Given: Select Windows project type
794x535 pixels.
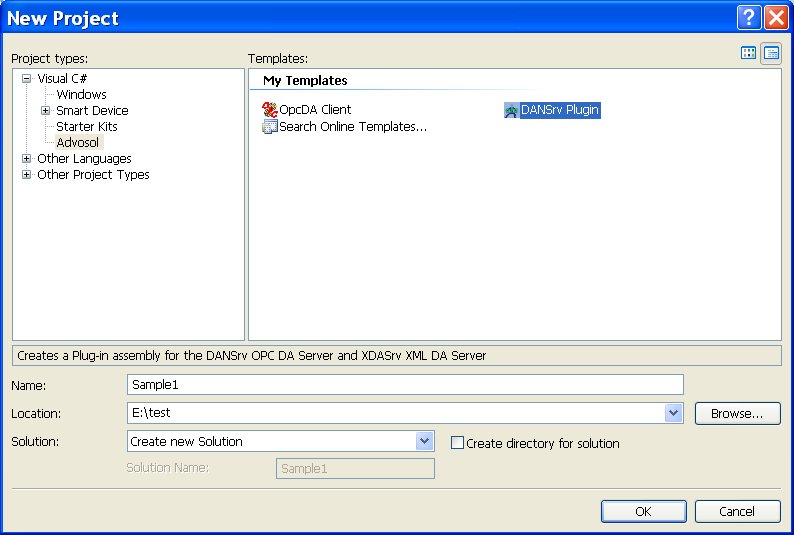Looking at the screenshot, I should tap(82, 95).
